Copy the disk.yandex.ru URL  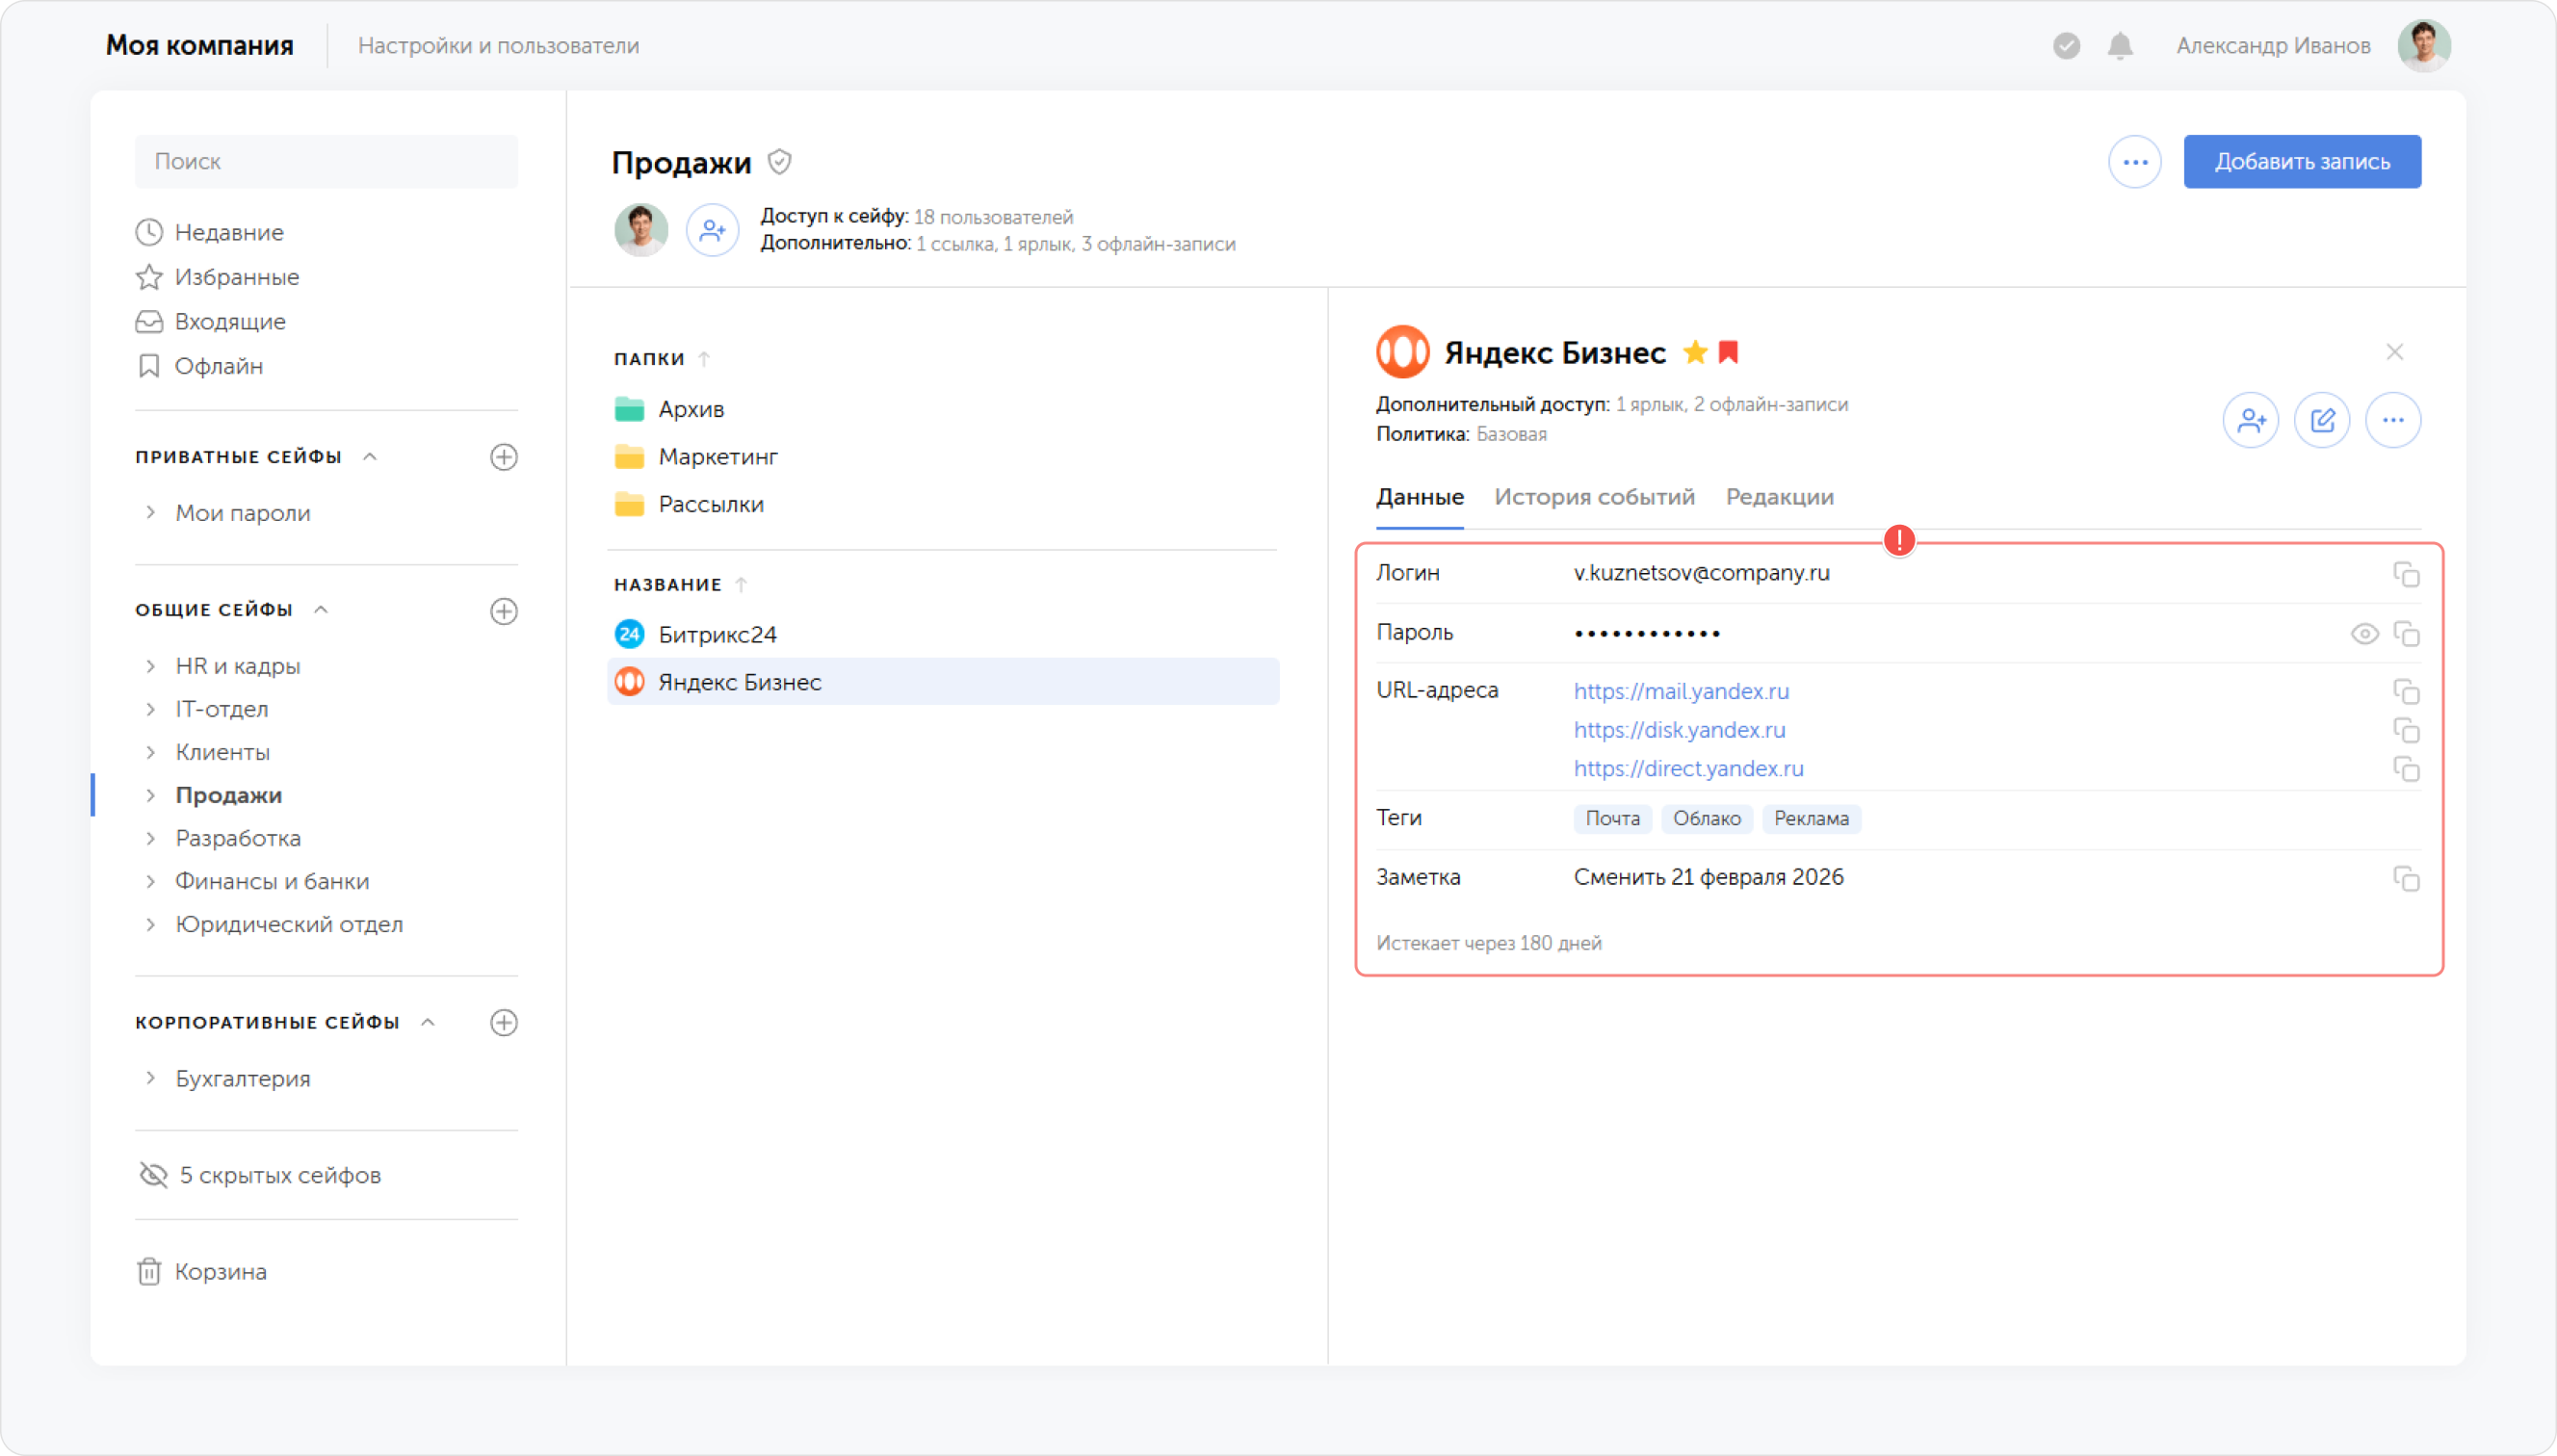[x=2405, y=731]
